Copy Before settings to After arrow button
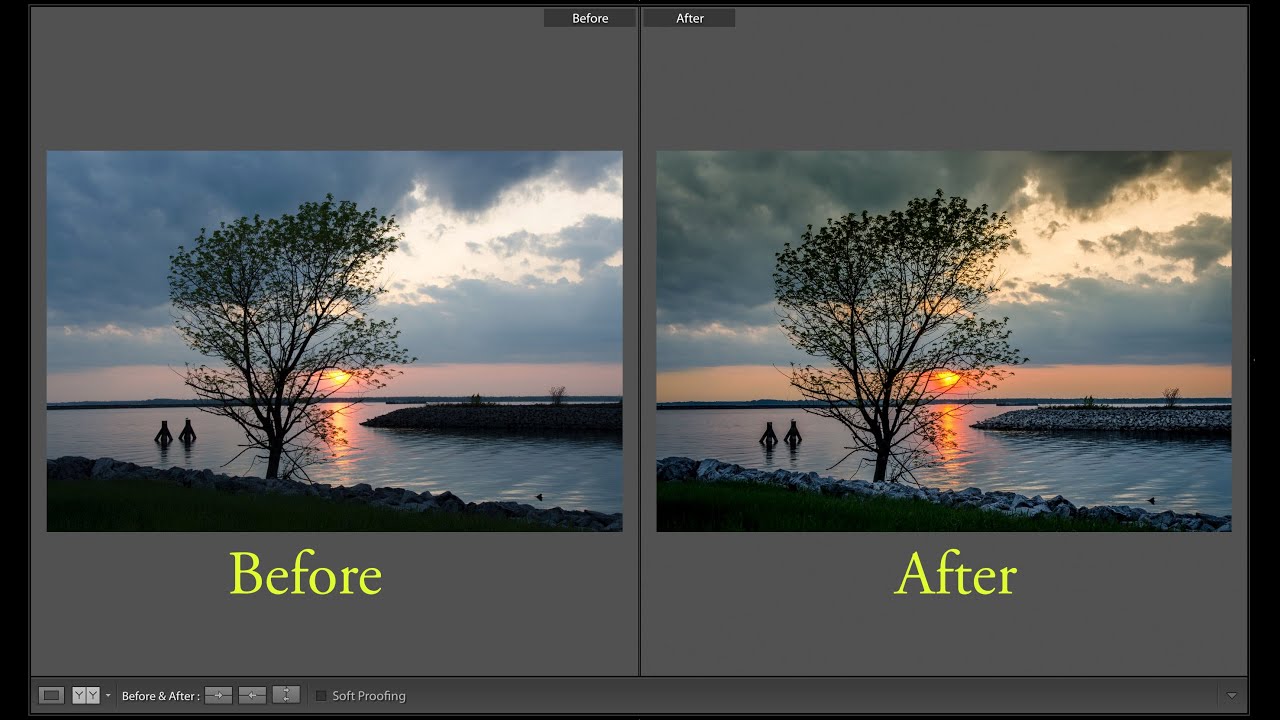Screen dimensions: 1280x720 click(218, 695)
